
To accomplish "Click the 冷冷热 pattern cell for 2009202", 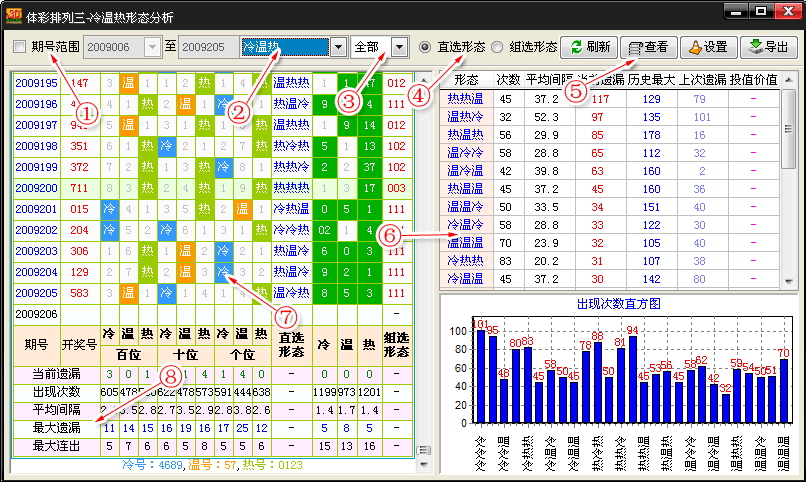I will [x=291, y=230].
